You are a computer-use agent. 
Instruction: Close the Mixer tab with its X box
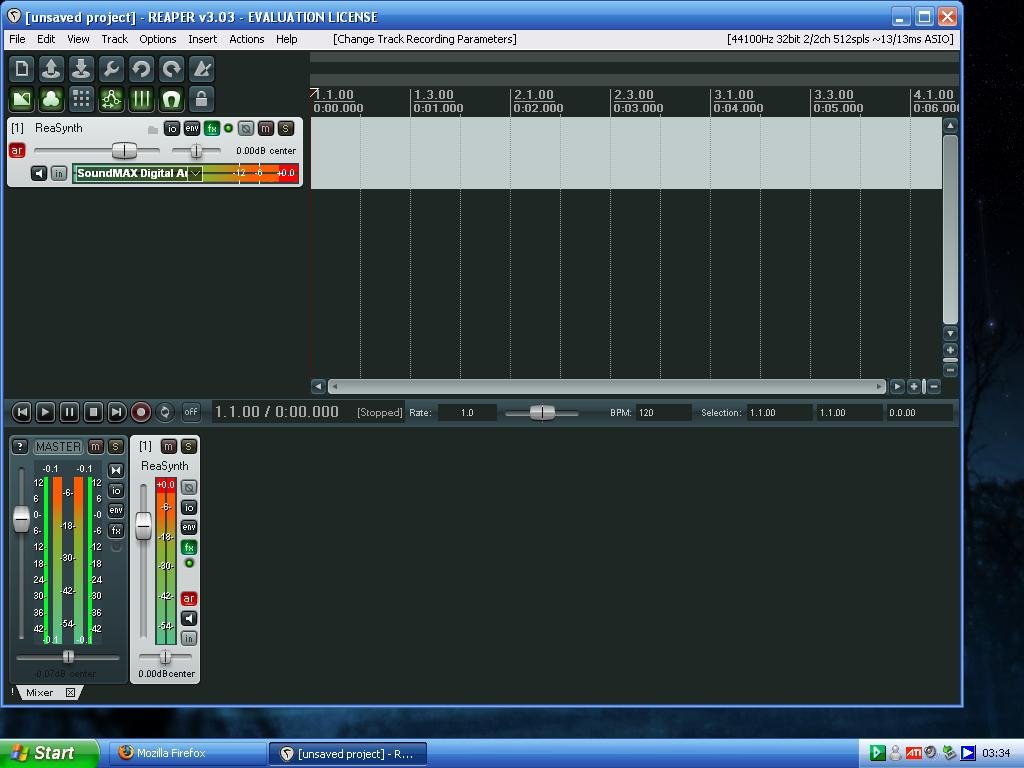(x=71, y=692)
